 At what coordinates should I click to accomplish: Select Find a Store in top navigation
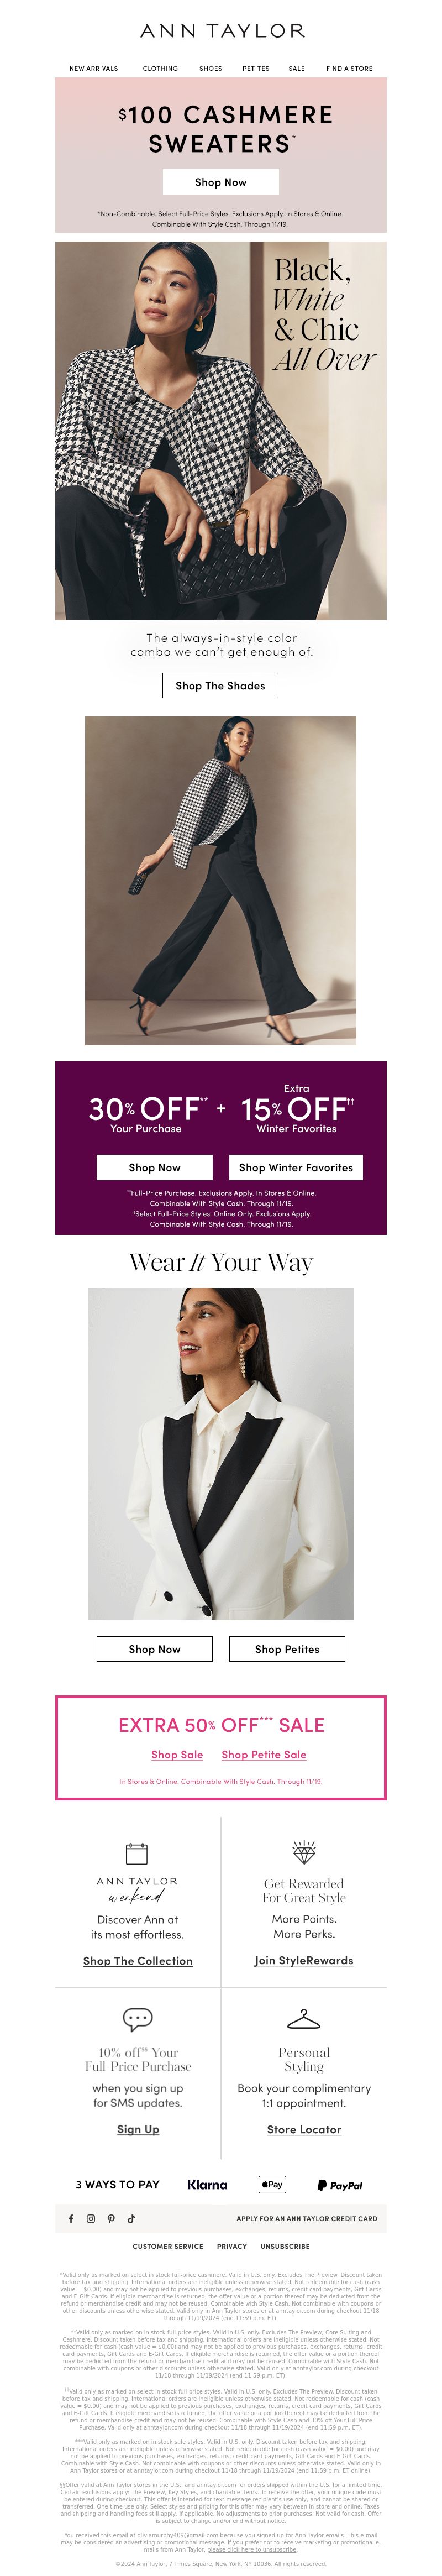pyautogui.click(x=349, y=69)
